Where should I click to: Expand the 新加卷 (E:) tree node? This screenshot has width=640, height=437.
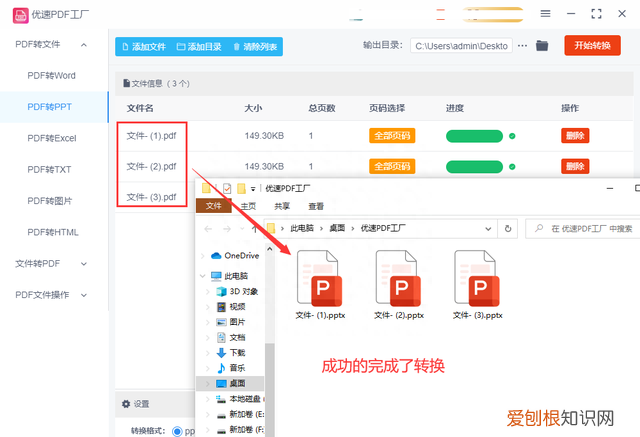click(x=207, y=415)
